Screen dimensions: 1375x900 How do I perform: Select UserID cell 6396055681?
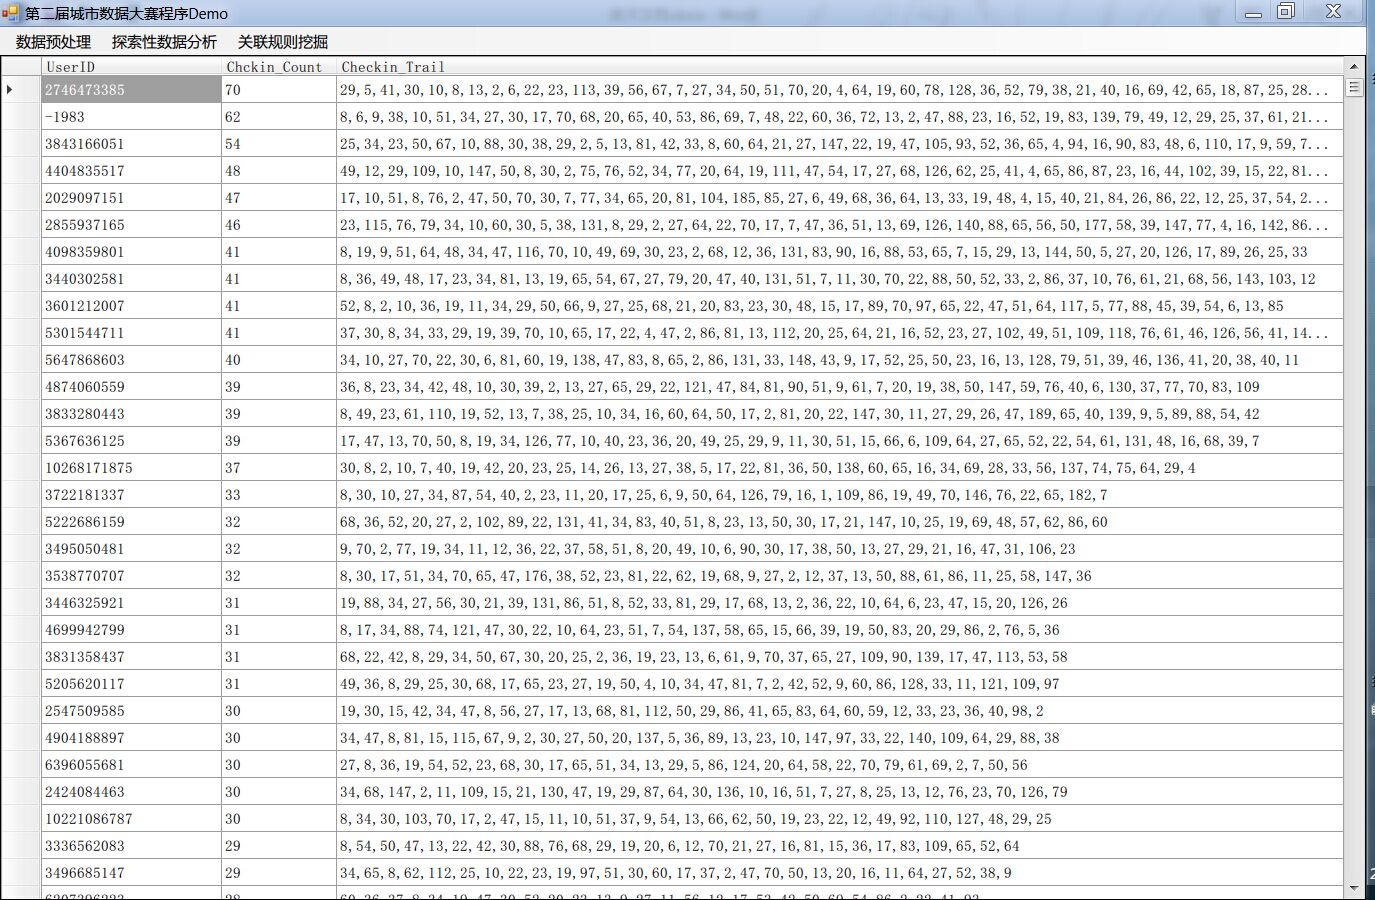(x=131, y=765)
